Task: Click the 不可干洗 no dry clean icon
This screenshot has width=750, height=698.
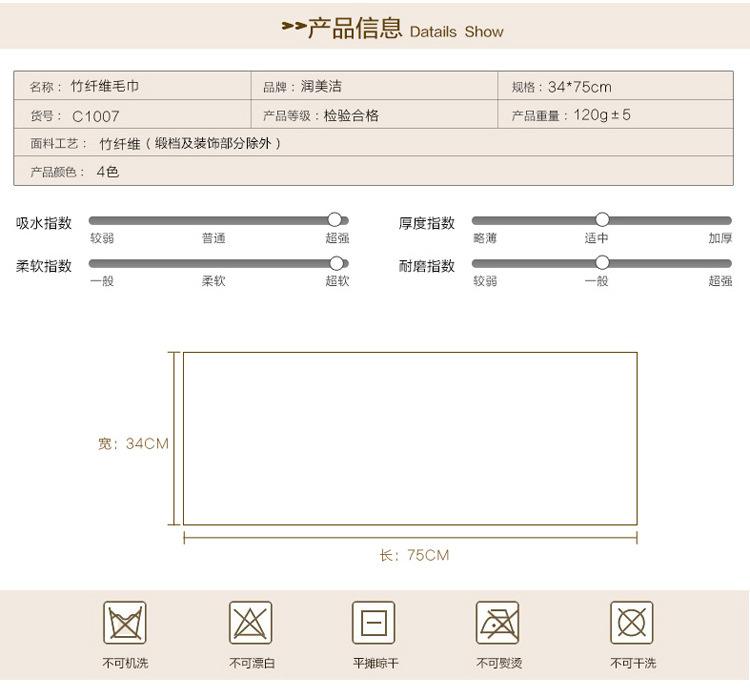Action: pyautogui.click(x=631, y=622)
